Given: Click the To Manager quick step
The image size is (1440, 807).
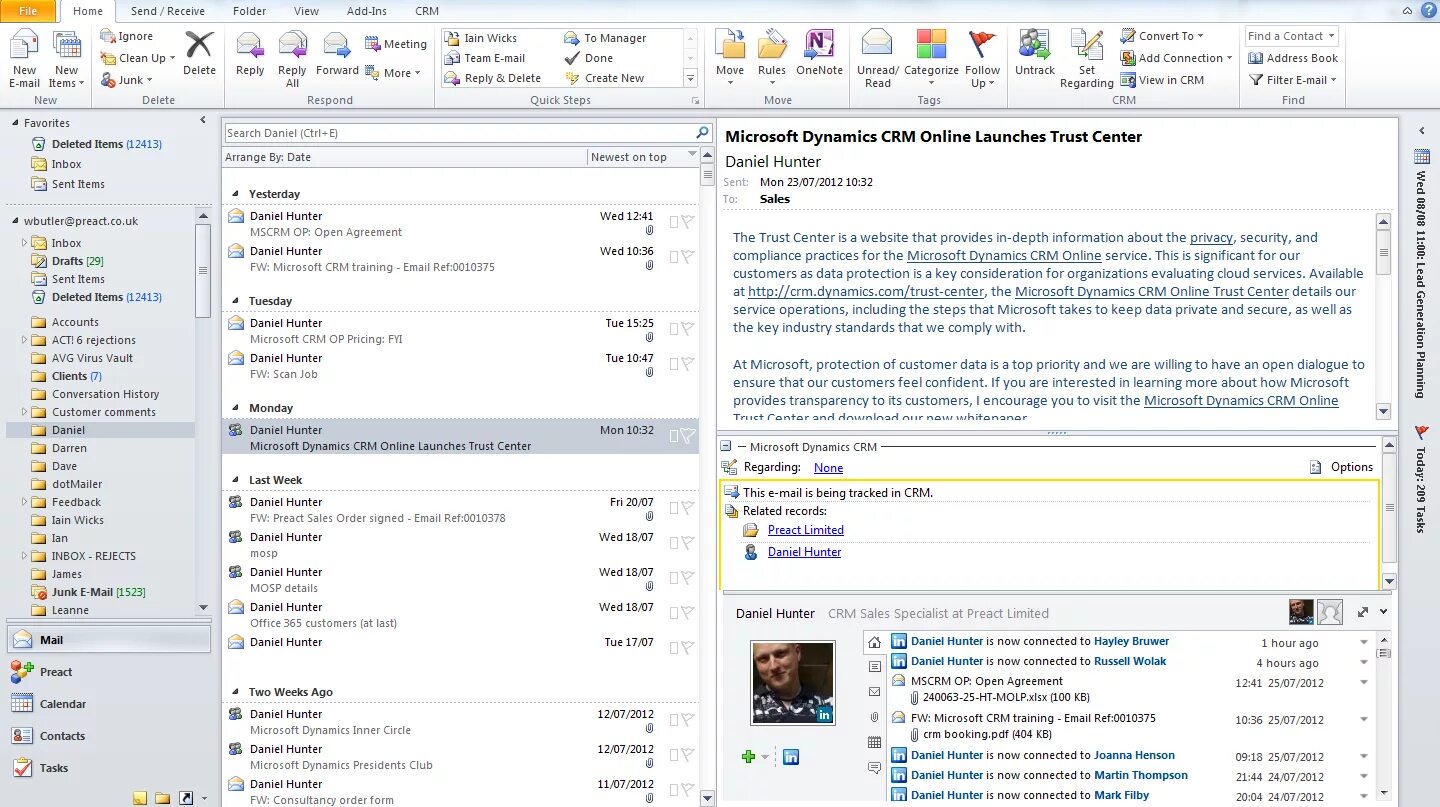Looking at the screenshot, I should [x=605, y=38].
